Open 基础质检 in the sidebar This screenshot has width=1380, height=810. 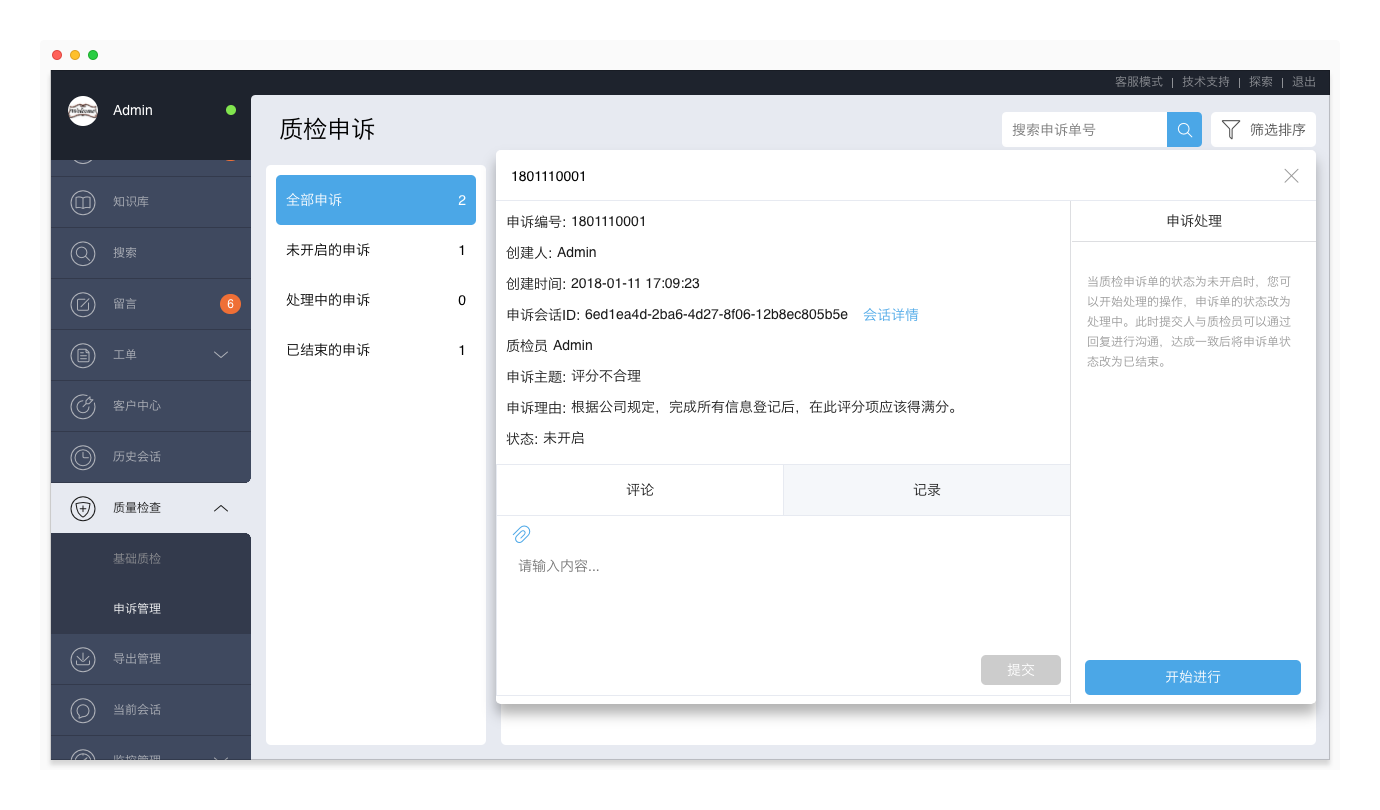tap(137, 559)
